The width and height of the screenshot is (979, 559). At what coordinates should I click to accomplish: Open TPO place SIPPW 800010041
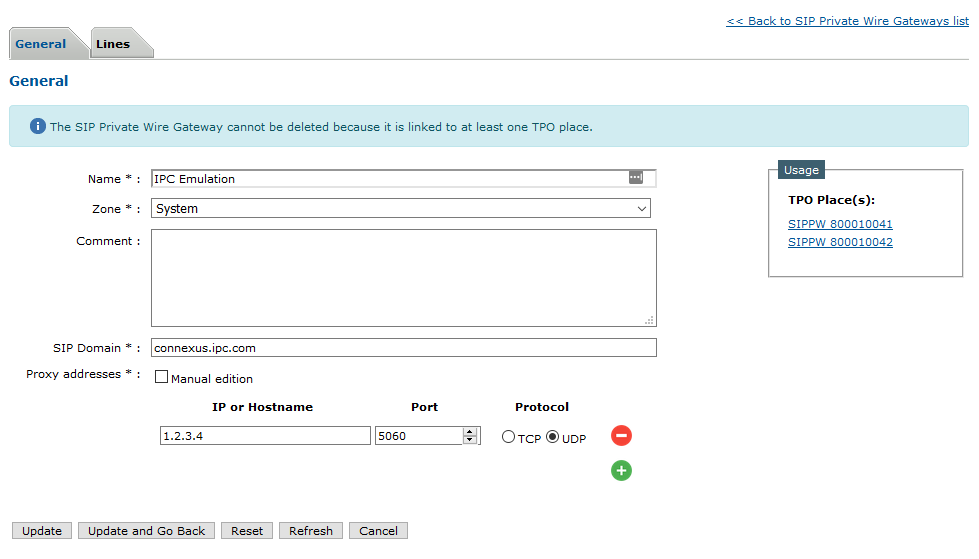pyautogui.click(x=840, y=224)
